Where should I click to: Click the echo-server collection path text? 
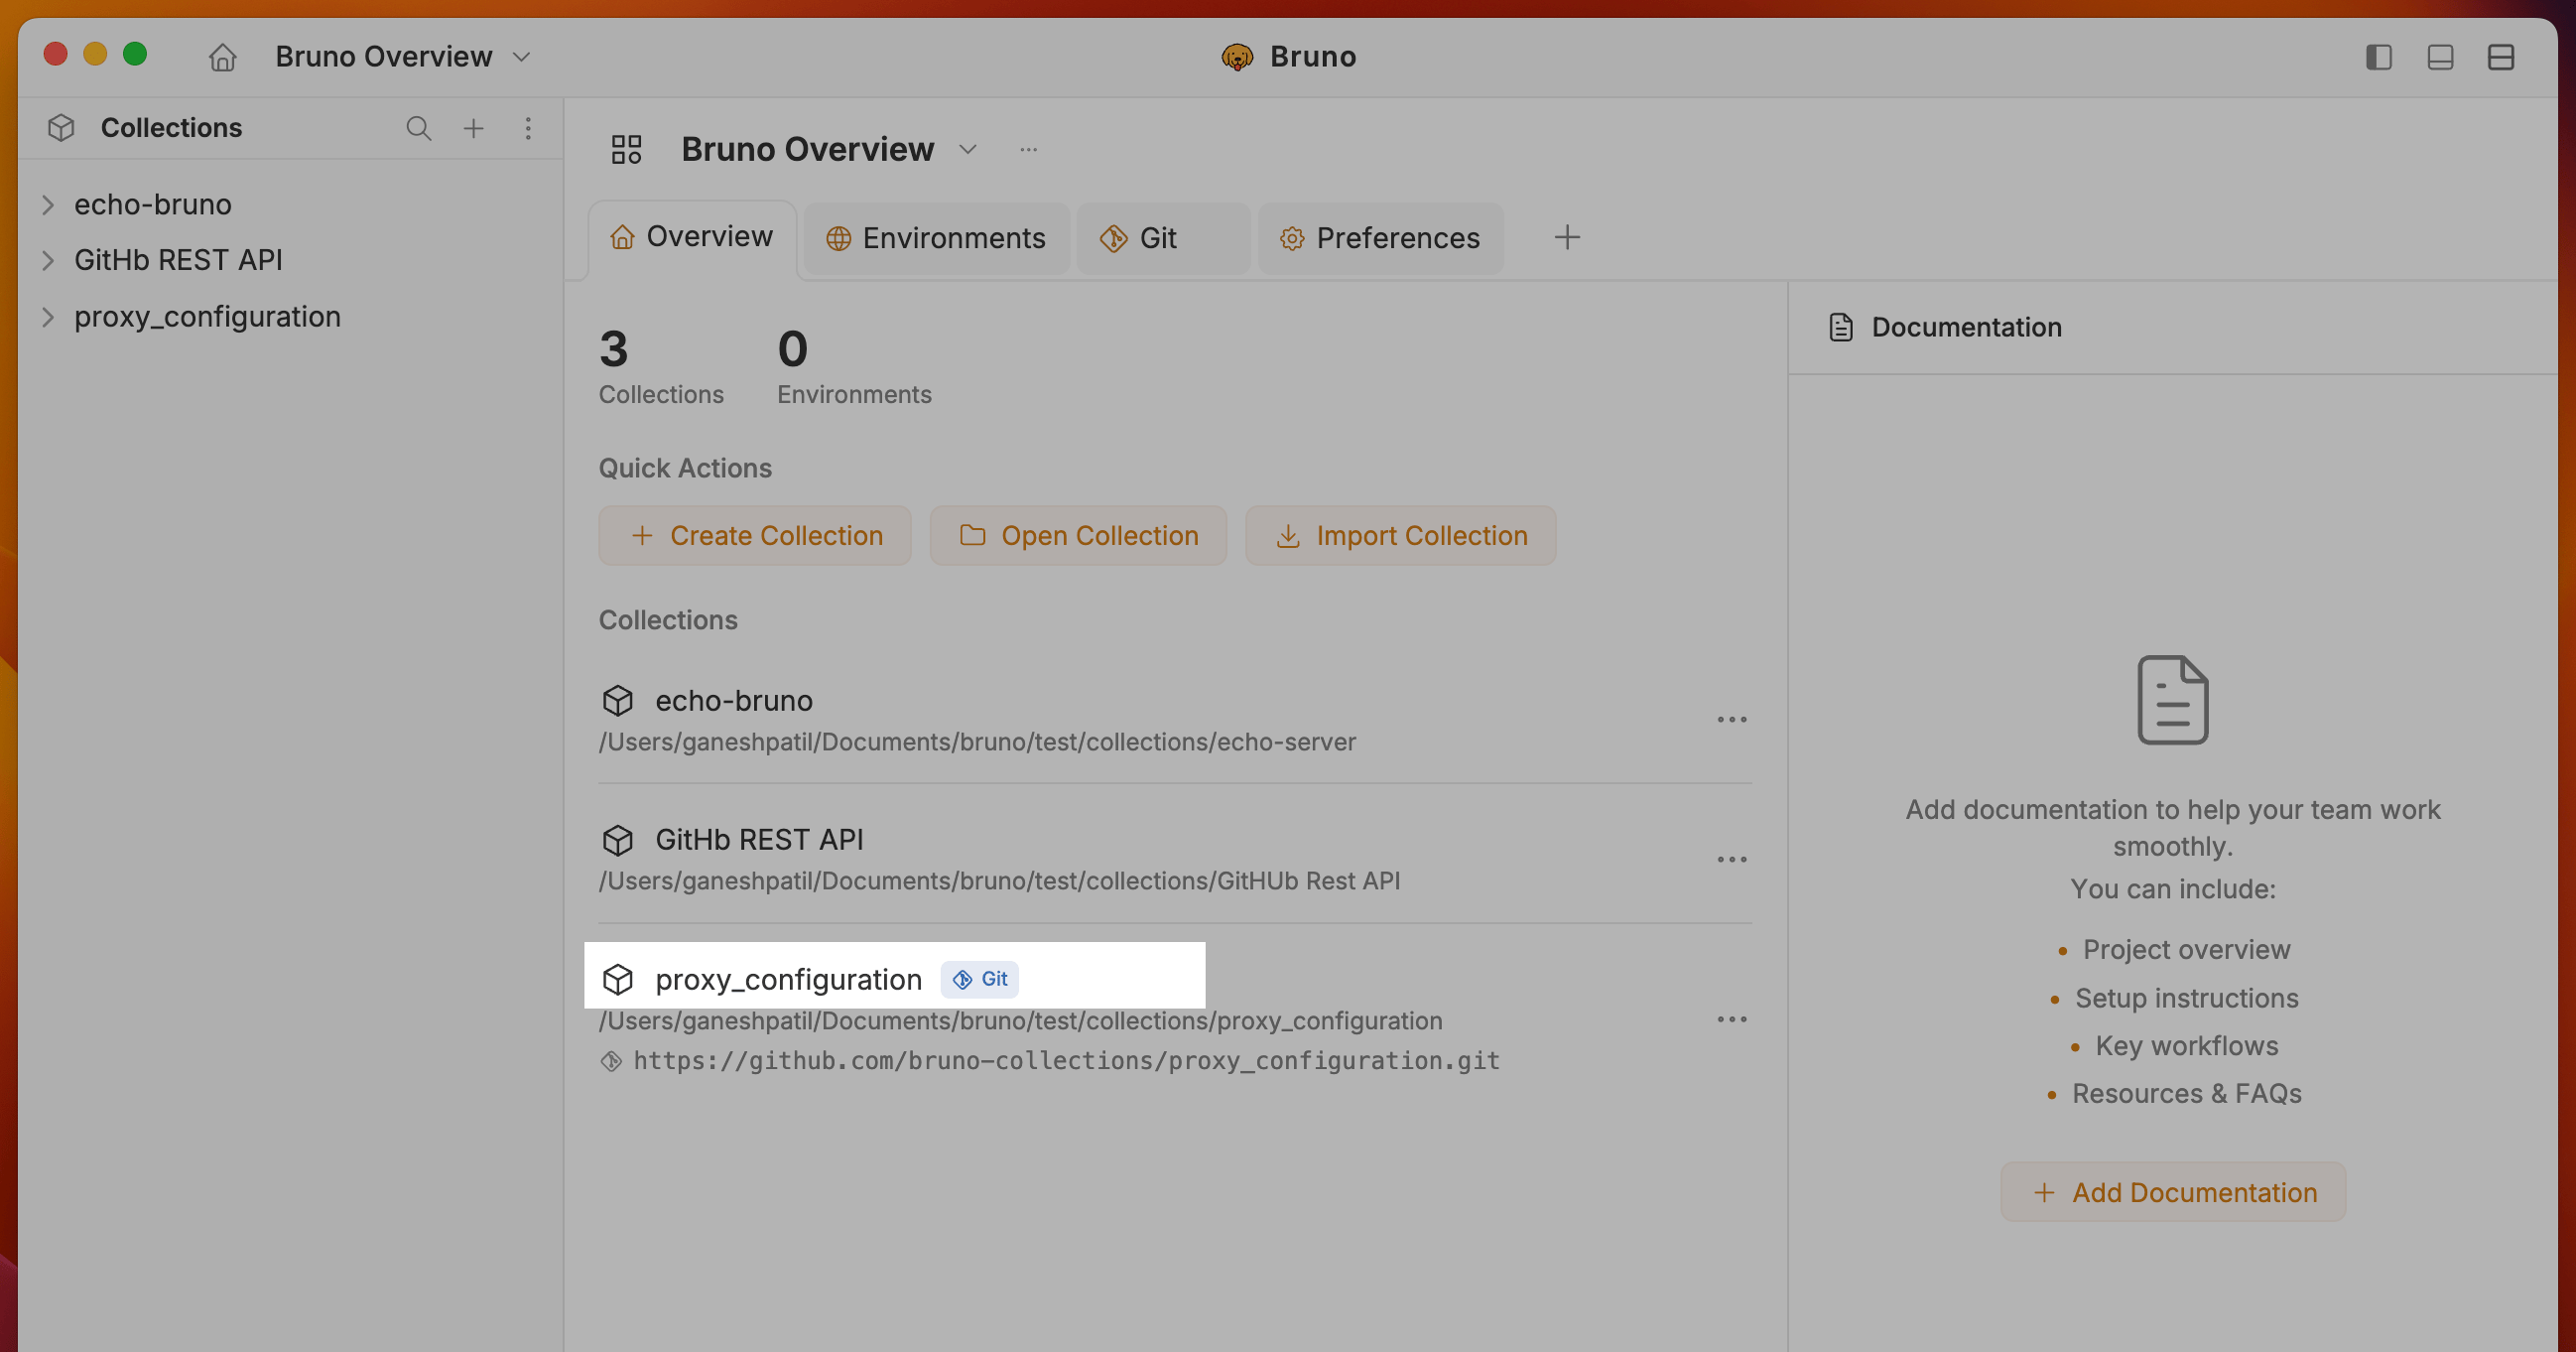[x=977, y=742]
